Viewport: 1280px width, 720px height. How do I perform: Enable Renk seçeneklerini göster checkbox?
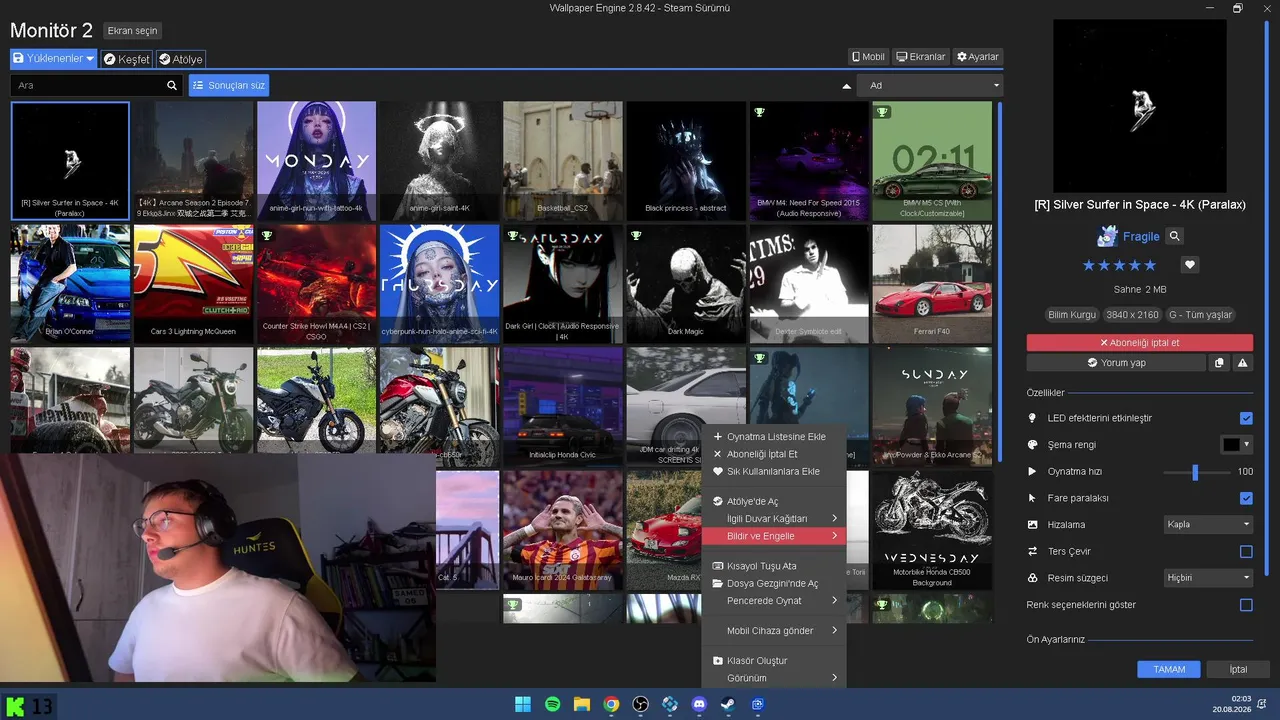pos(1246,605)
